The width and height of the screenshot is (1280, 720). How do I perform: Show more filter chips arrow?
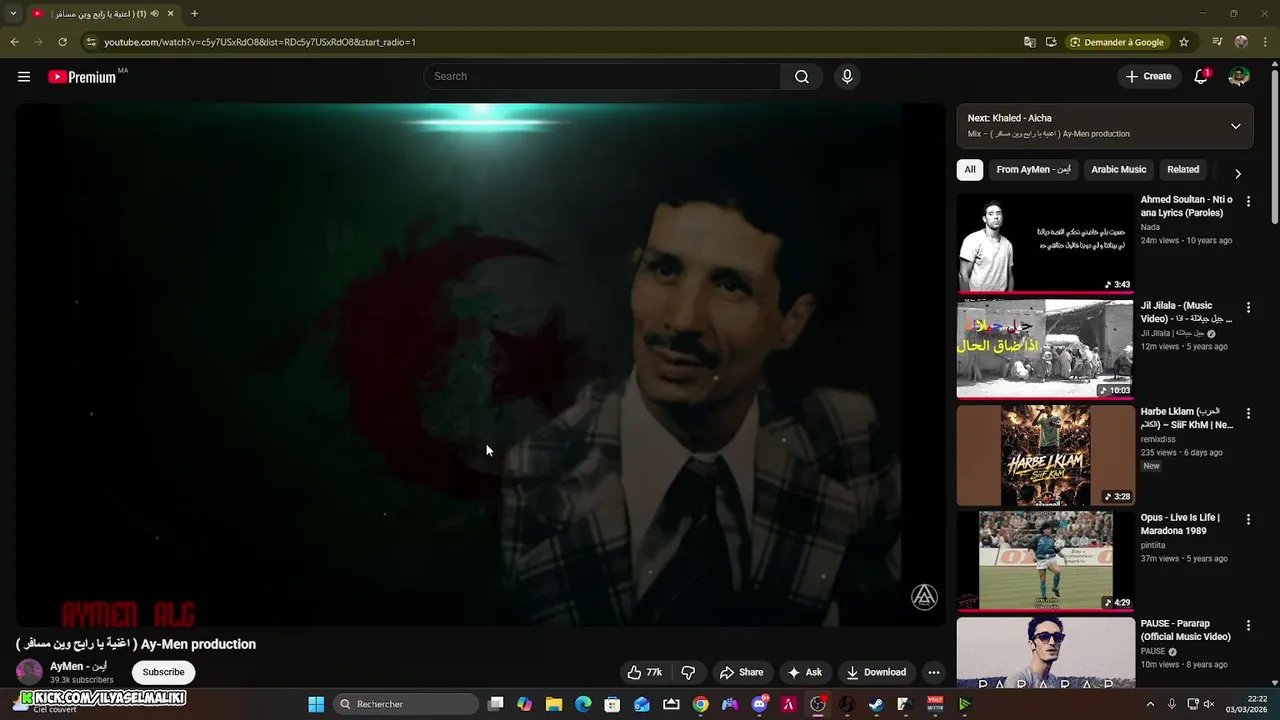pos(1238,173)
